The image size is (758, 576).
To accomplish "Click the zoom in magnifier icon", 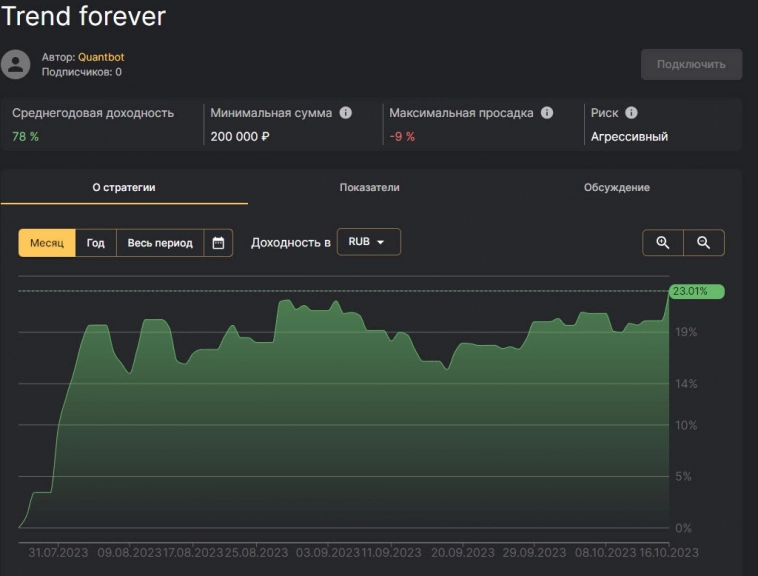I will coord(663,243).
